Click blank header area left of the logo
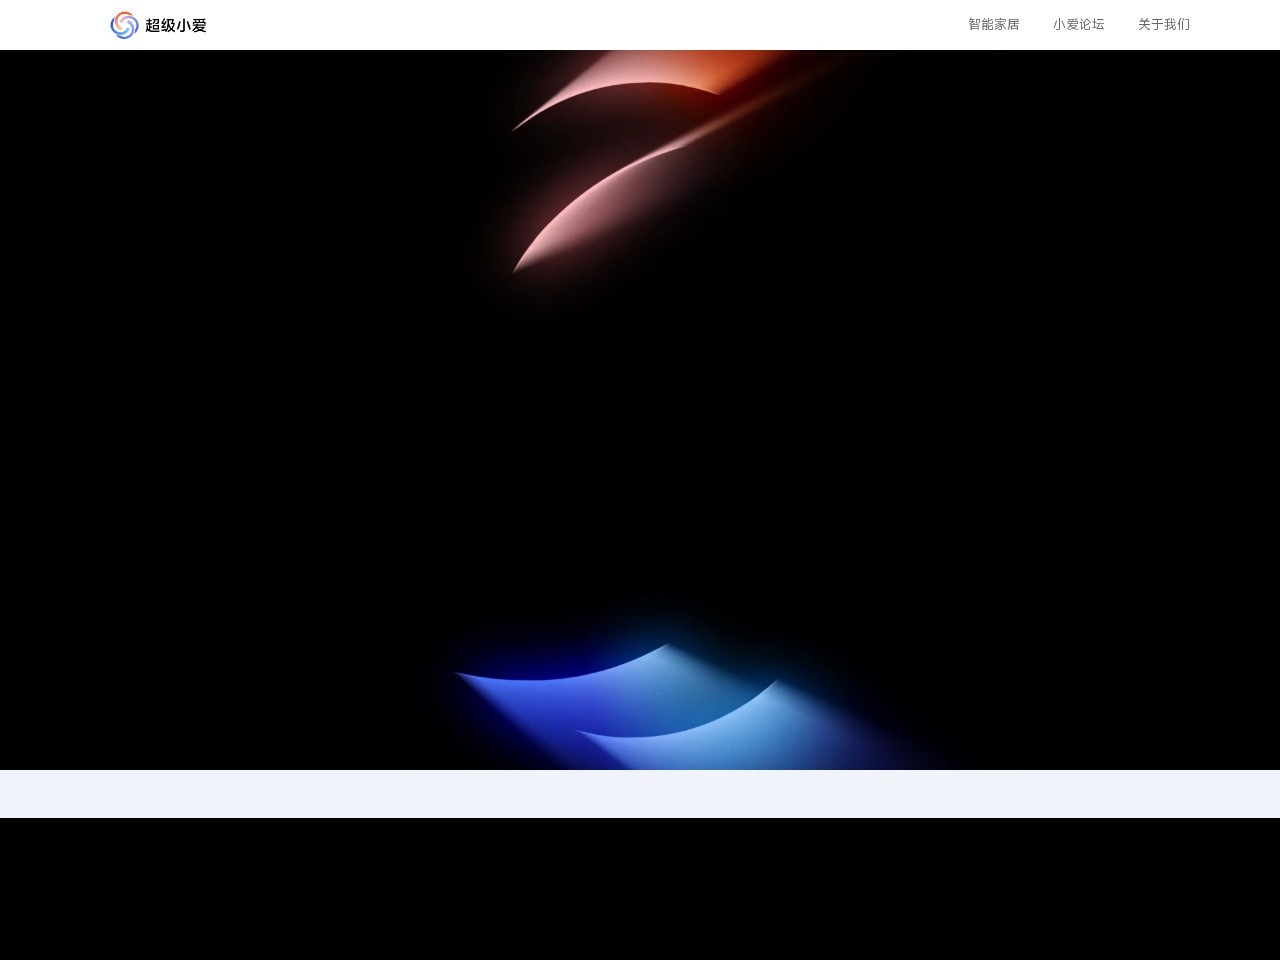The height and width of the screenshot is (960, 1280). (x=50, y=25)
